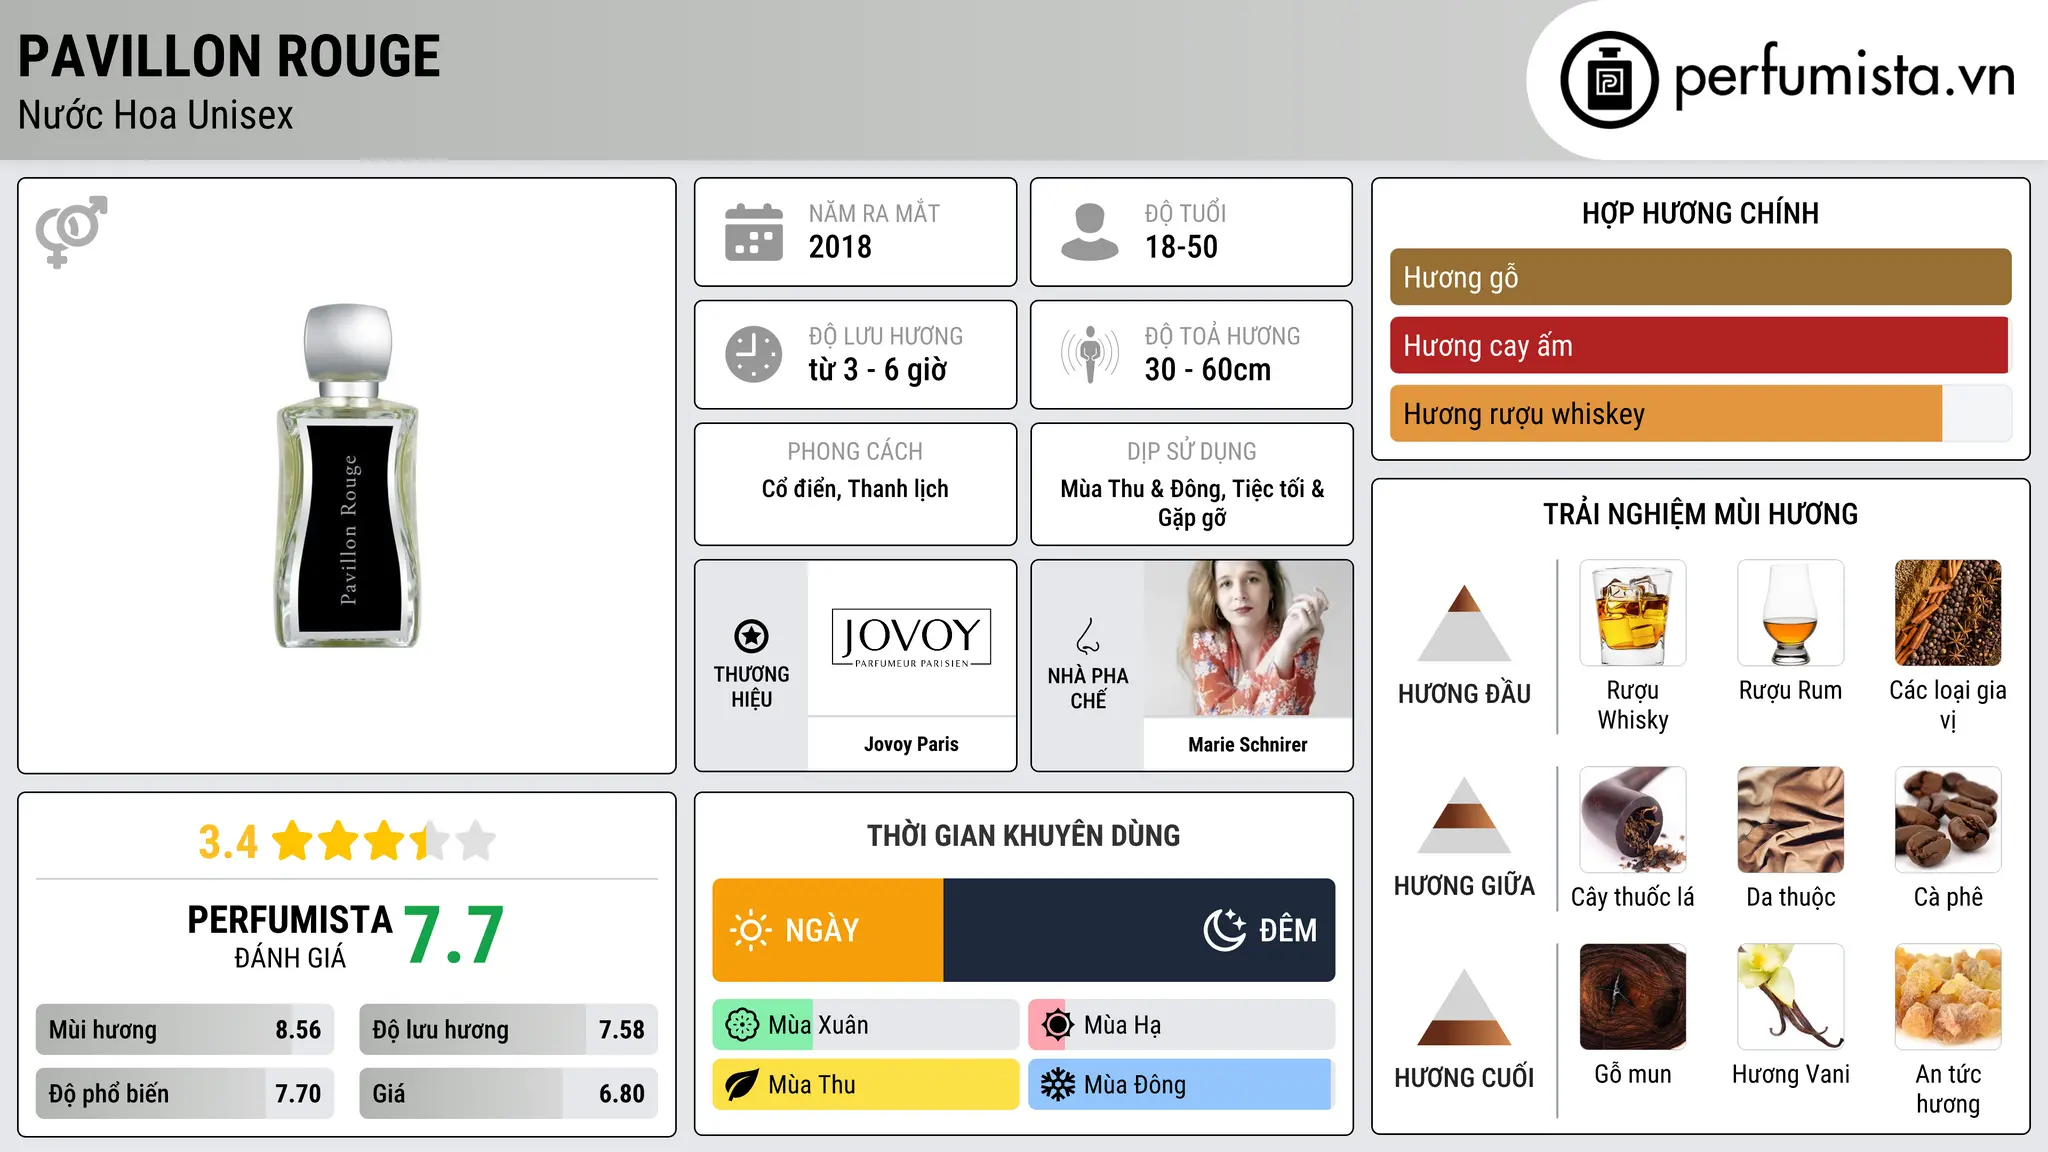Click the Hương rượu whiskey accord bar
Screen dimensions: 2048x1152
[x=1700, y=413]
